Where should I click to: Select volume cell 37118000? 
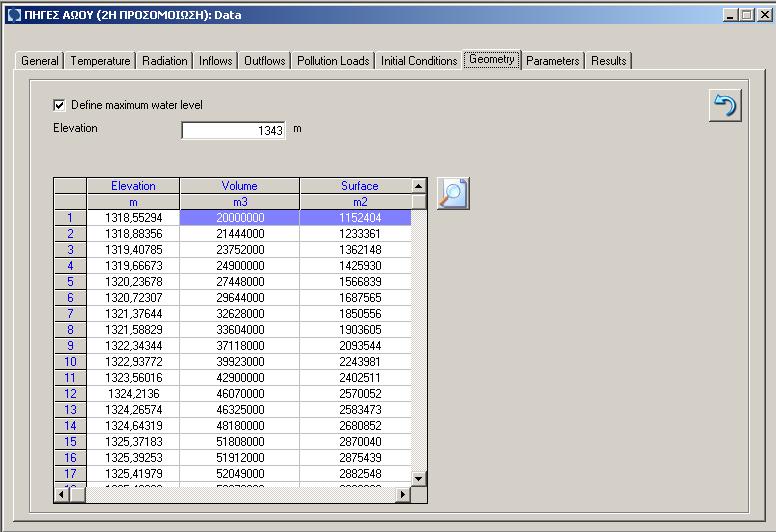point(240,346)
